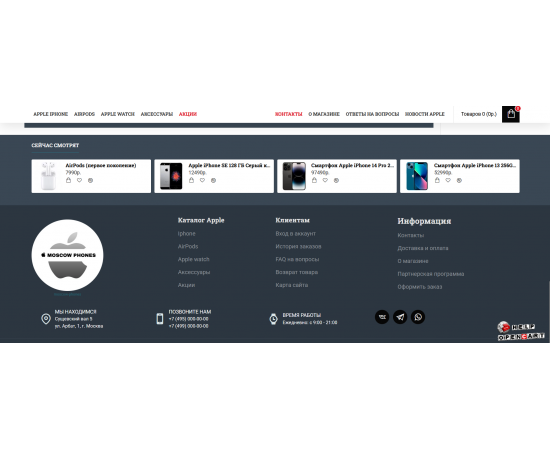Image resolution: width=550 pixels, height=450 pixels.
Task: Click the Moscow Phones footer logo
Action: point(67,255)
